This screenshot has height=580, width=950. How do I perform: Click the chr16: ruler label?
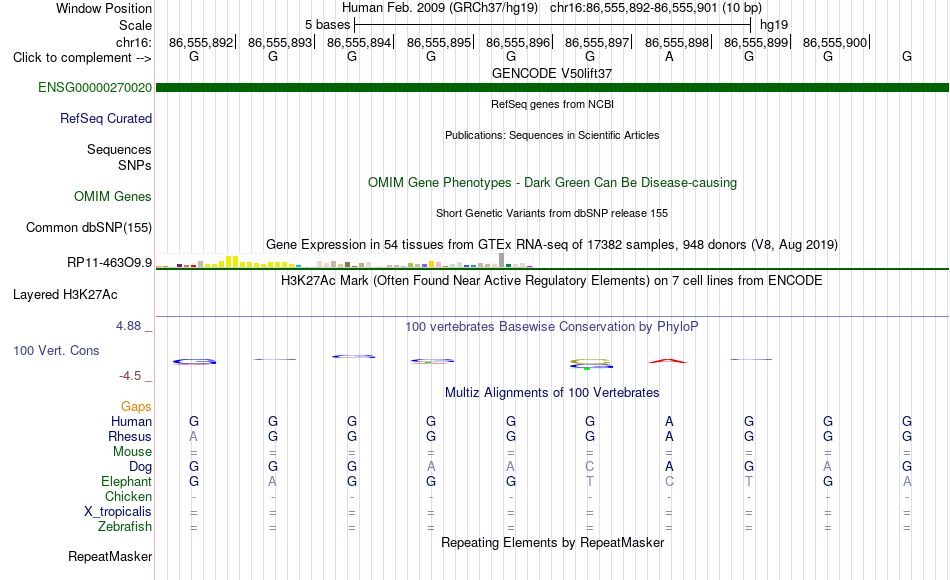133,42
